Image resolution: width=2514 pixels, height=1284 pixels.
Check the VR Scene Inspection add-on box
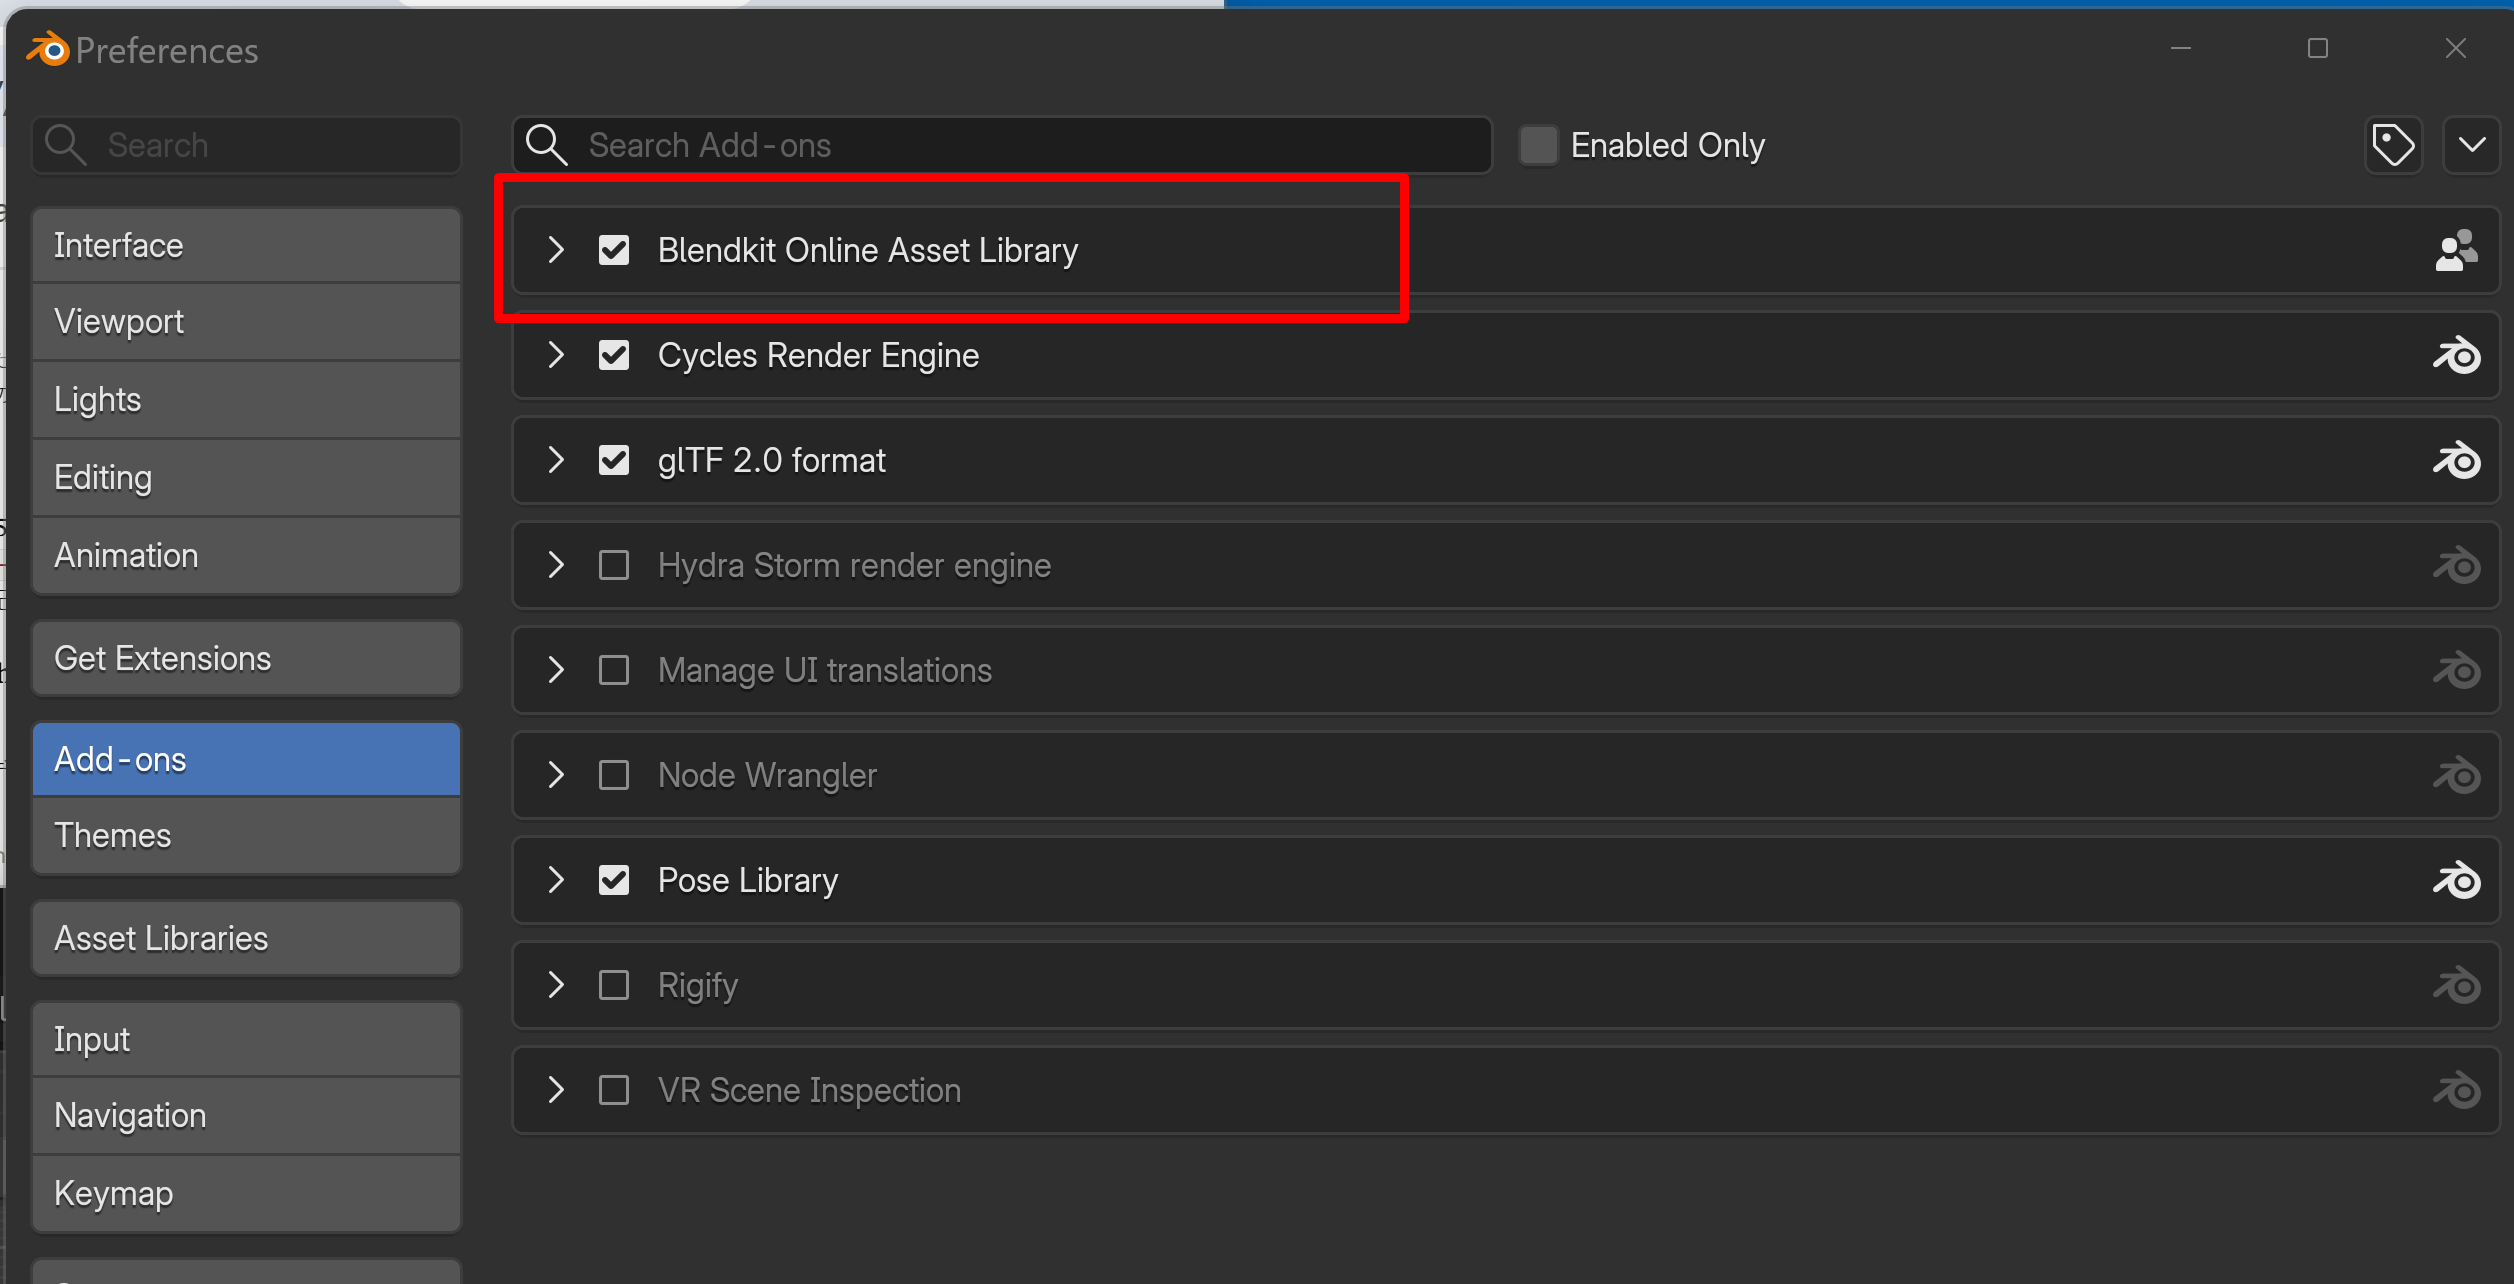coord(614,1090)
